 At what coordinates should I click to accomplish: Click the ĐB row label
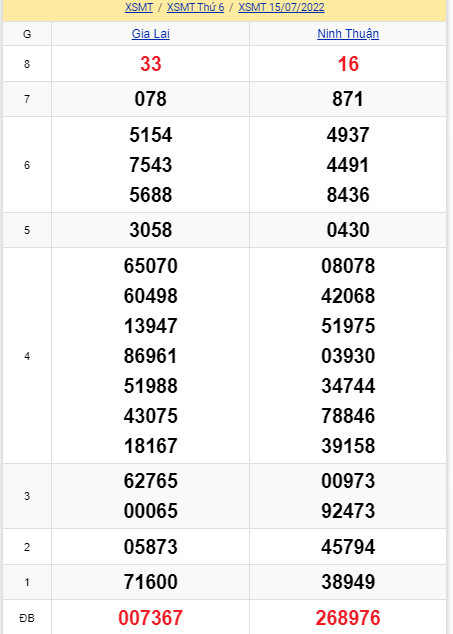(27, 618)
